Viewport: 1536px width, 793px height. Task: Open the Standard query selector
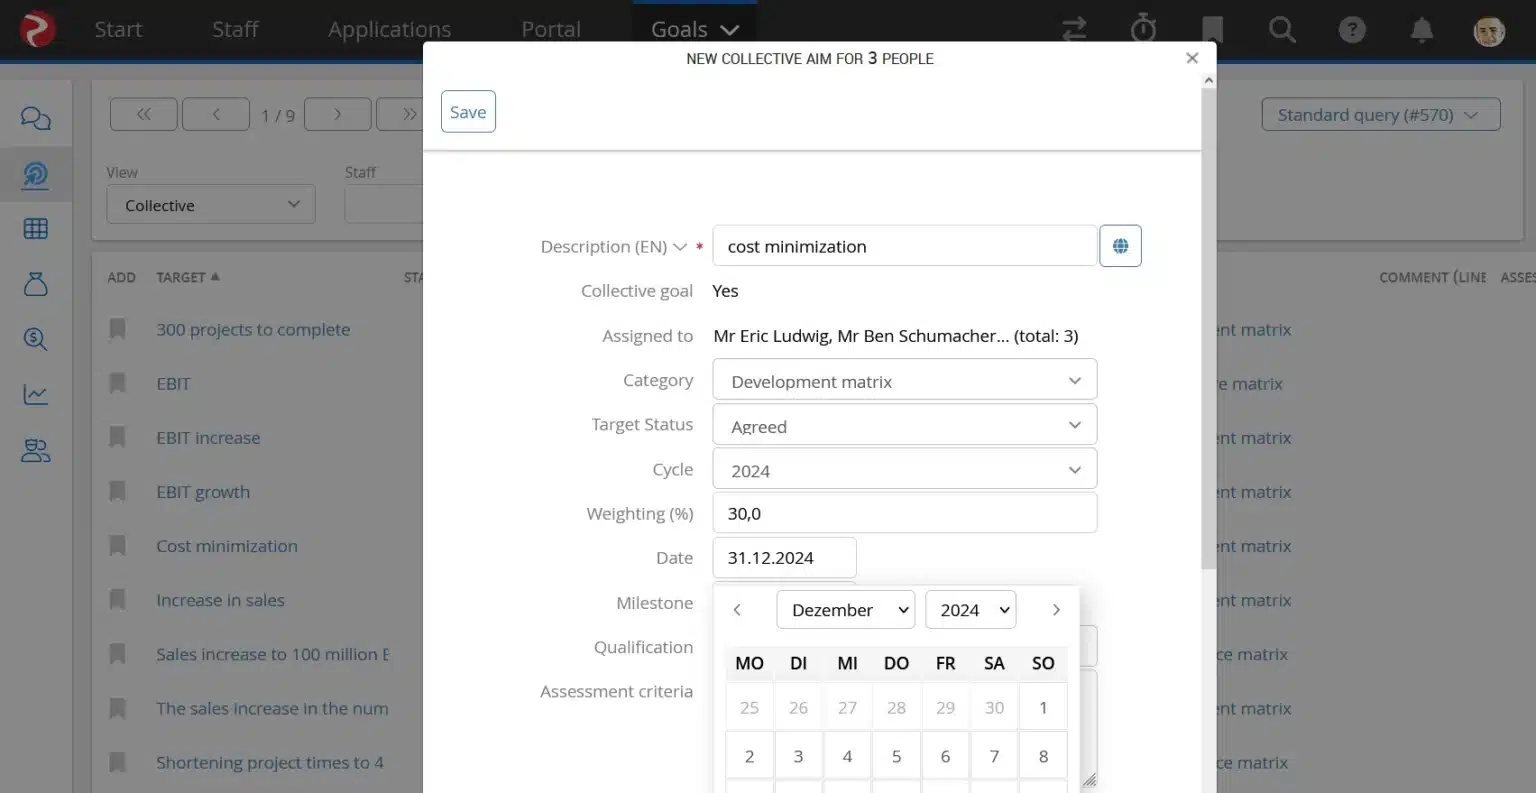click(x=1380, y=114)
